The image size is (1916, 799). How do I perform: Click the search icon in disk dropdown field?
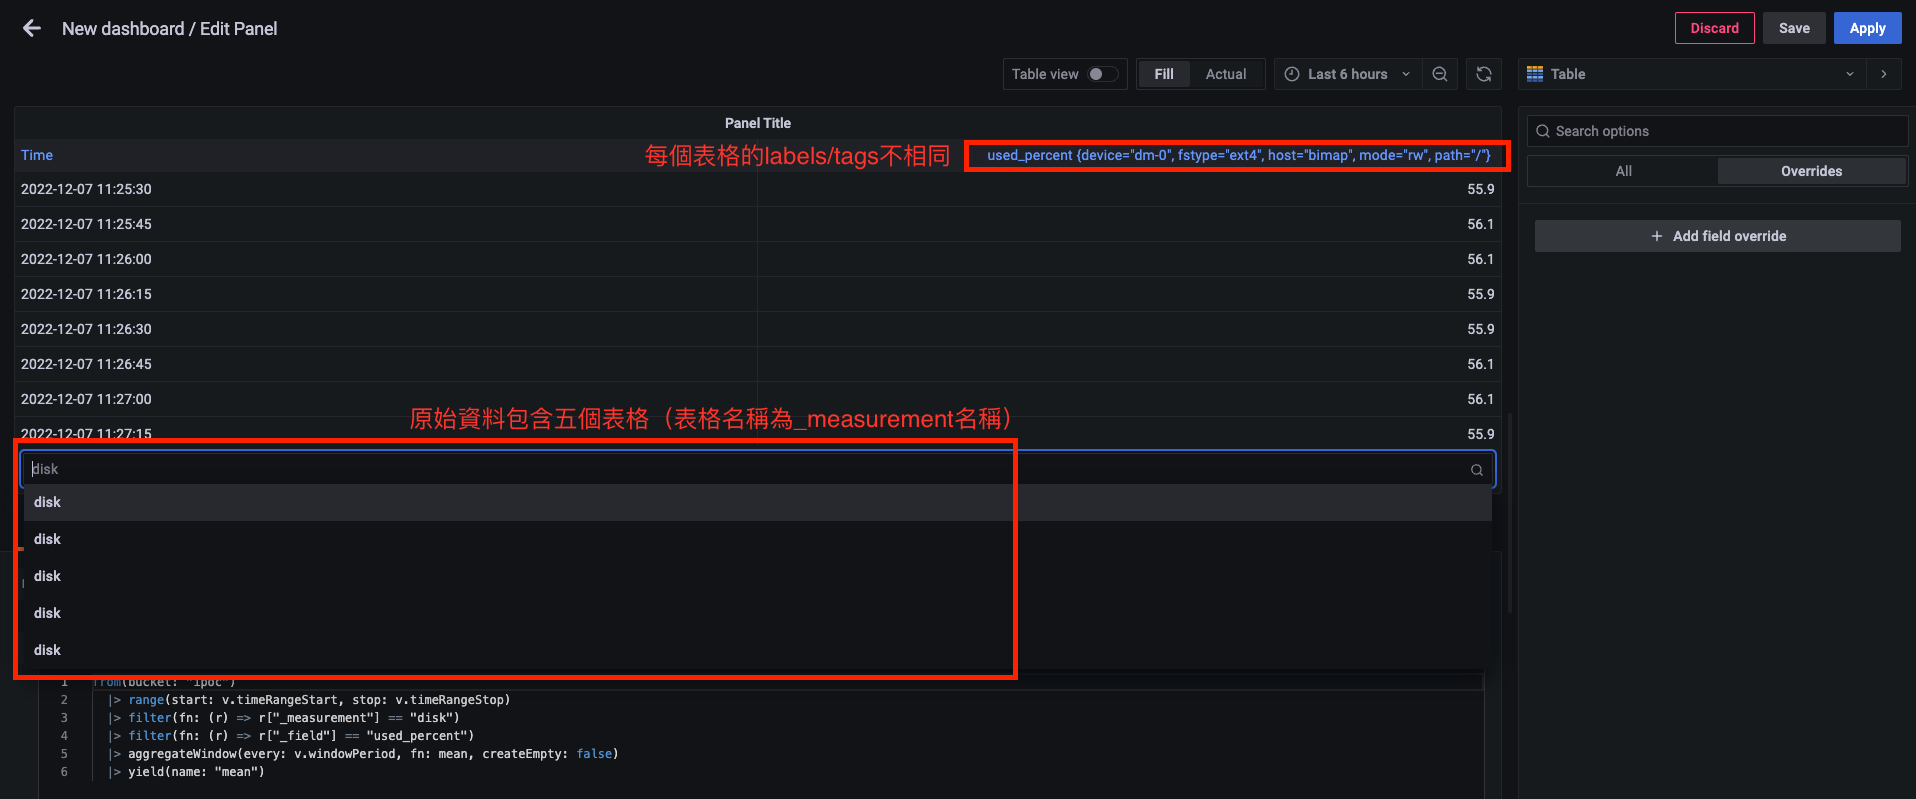click(x=1477, y=470)
